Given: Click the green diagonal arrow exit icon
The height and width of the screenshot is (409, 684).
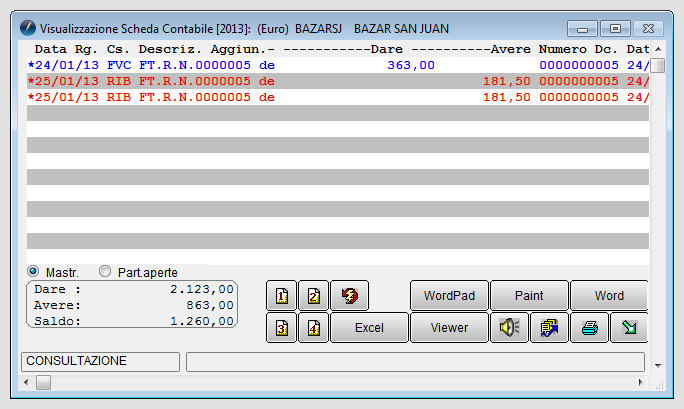Looking at the screenshot, I should (x=629, y=327).
